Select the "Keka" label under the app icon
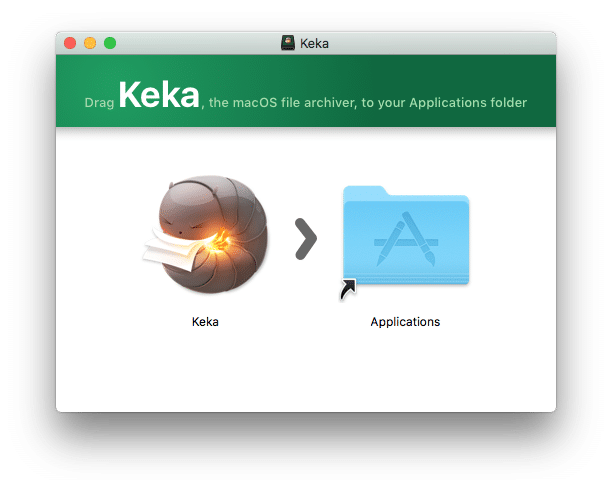 pyautogui.click(x=205, y=322)
